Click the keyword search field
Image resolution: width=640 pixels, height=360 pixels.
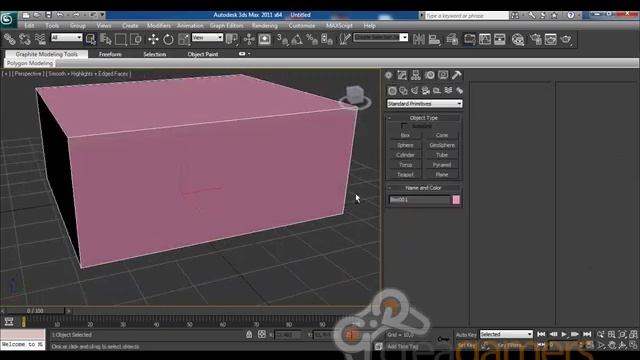point(467,16)
